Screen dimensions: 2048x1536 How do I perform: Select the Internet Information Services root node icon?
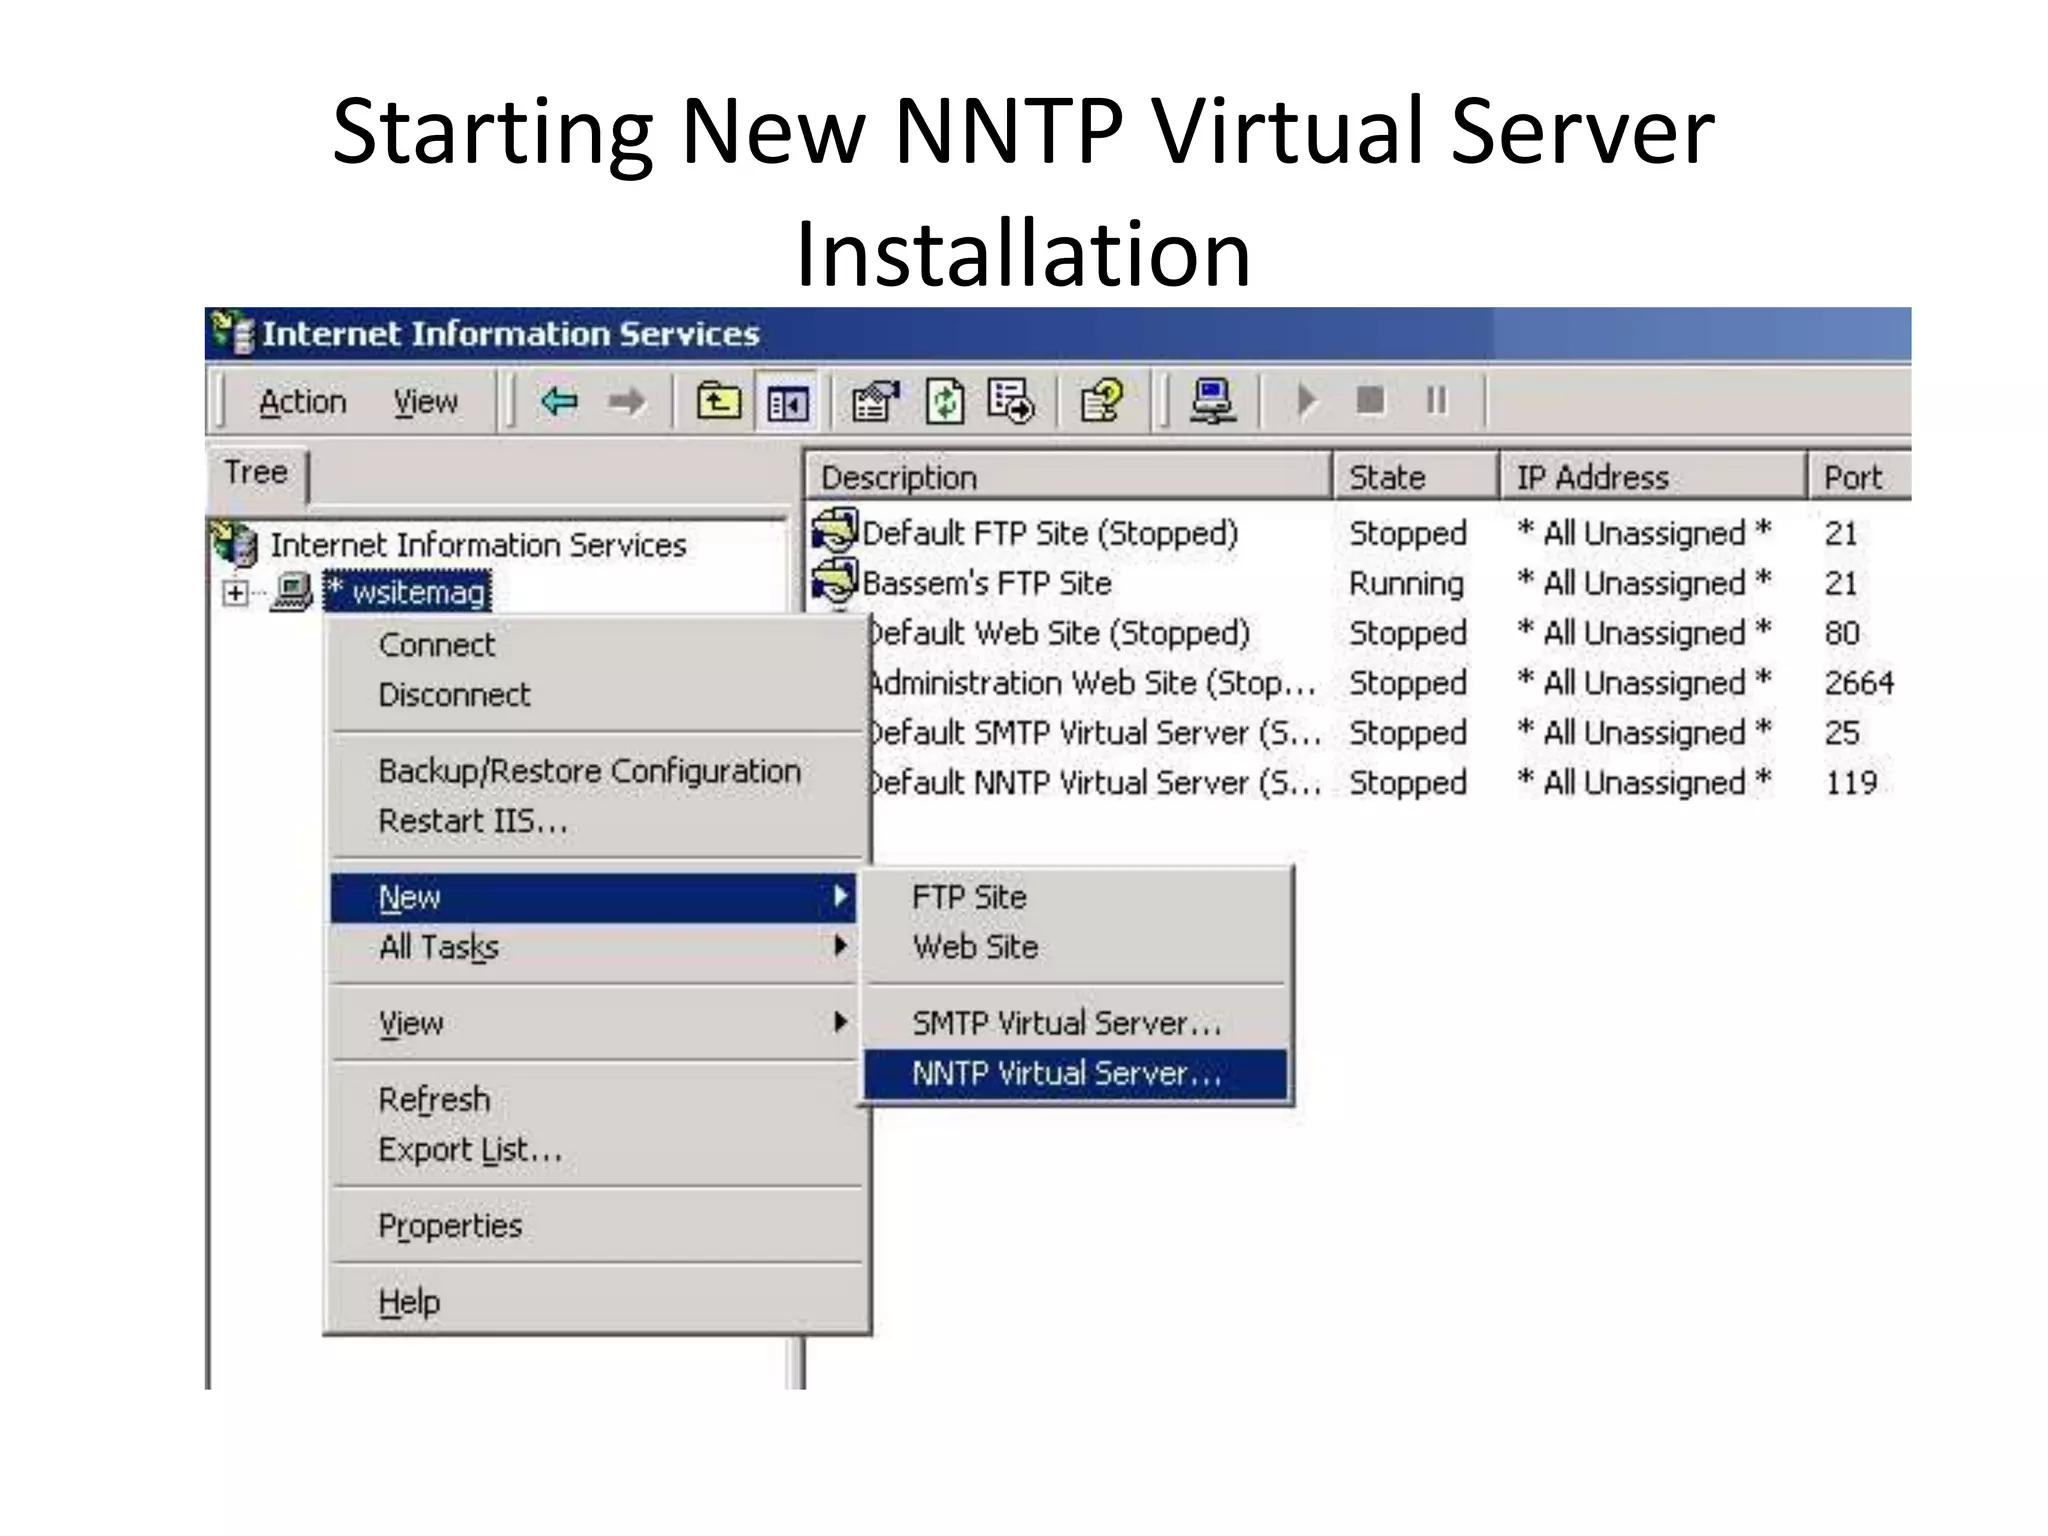click(236, 544)
